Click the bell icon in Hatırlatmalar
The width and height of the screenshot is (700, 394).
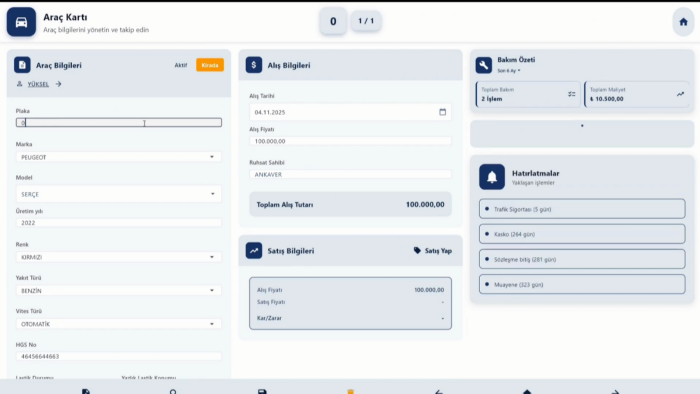[x=492, y=177]
